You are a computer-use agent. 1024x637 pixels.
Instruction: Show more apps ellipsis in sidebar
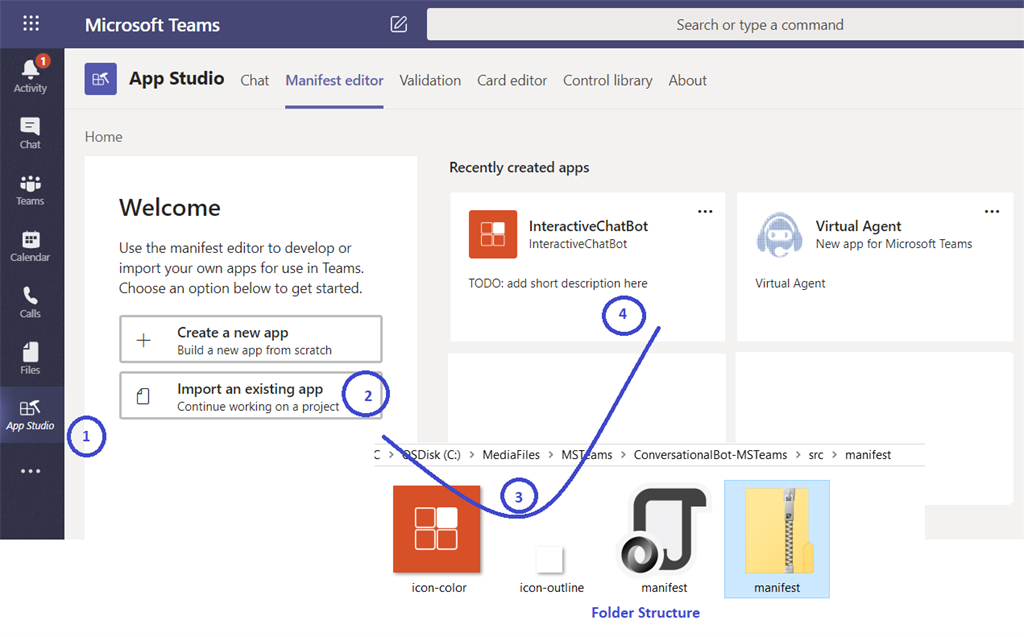pyautogui.click(x=31, y=471)
